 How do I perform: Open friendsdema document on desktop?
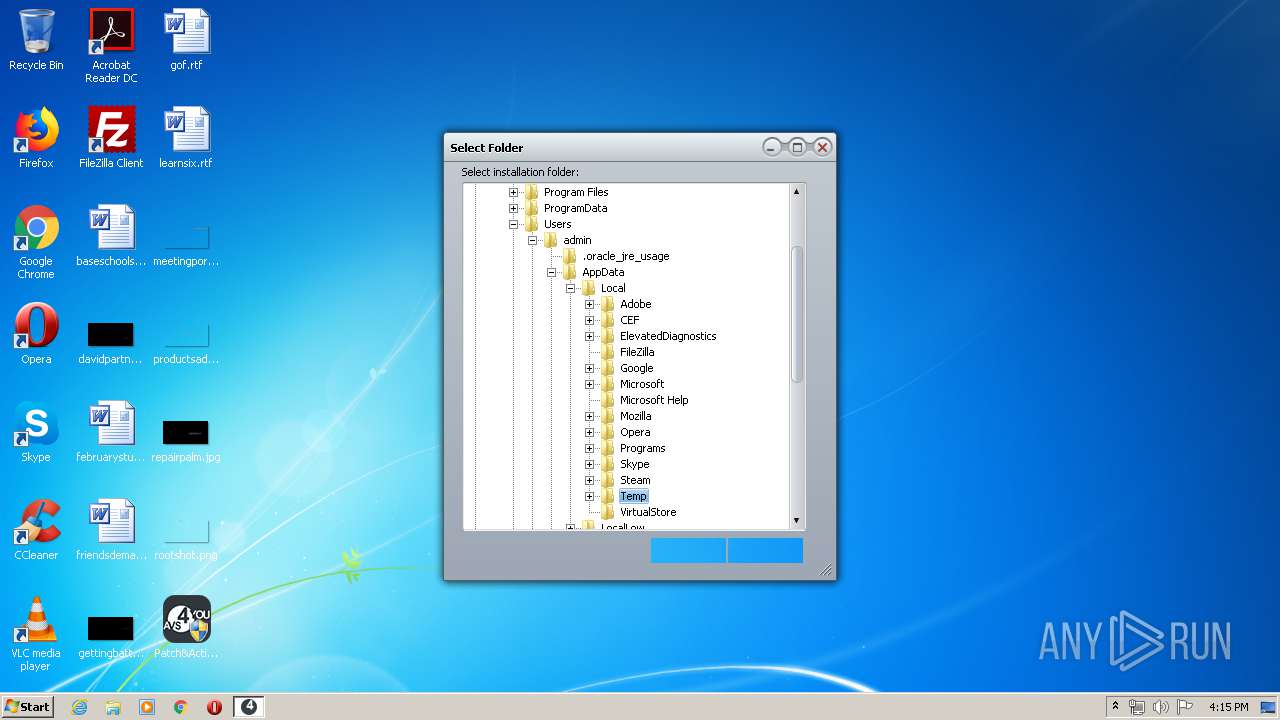(x=111, y=530)
